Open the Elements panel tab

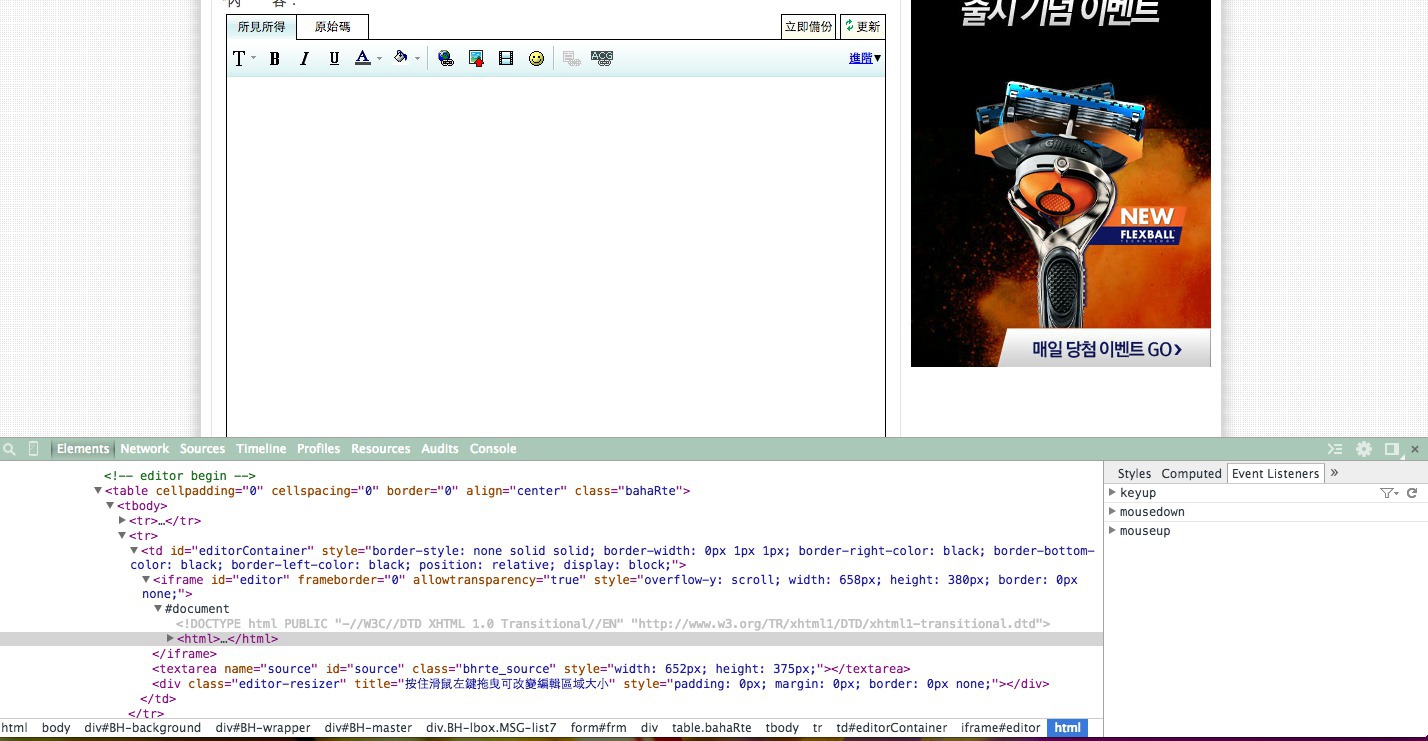click(x=83, y=449)
